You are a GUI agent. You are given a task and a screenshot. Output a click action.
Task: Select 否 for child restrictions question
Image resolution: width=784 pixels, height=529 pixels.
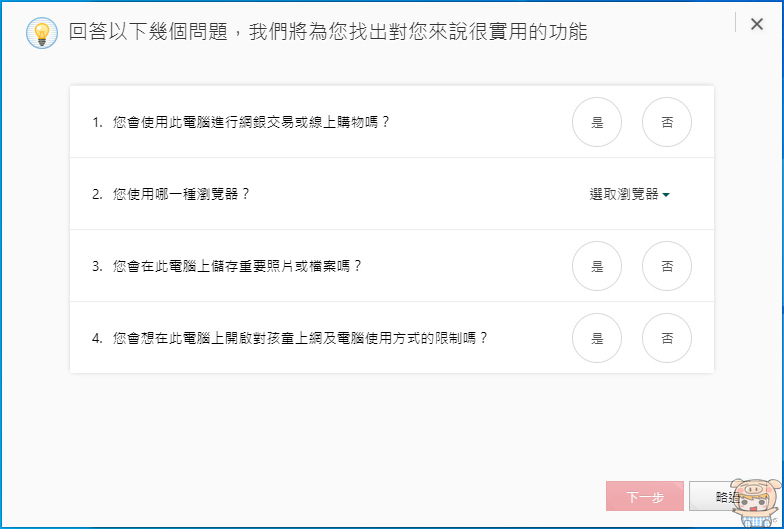click(667, 338)
